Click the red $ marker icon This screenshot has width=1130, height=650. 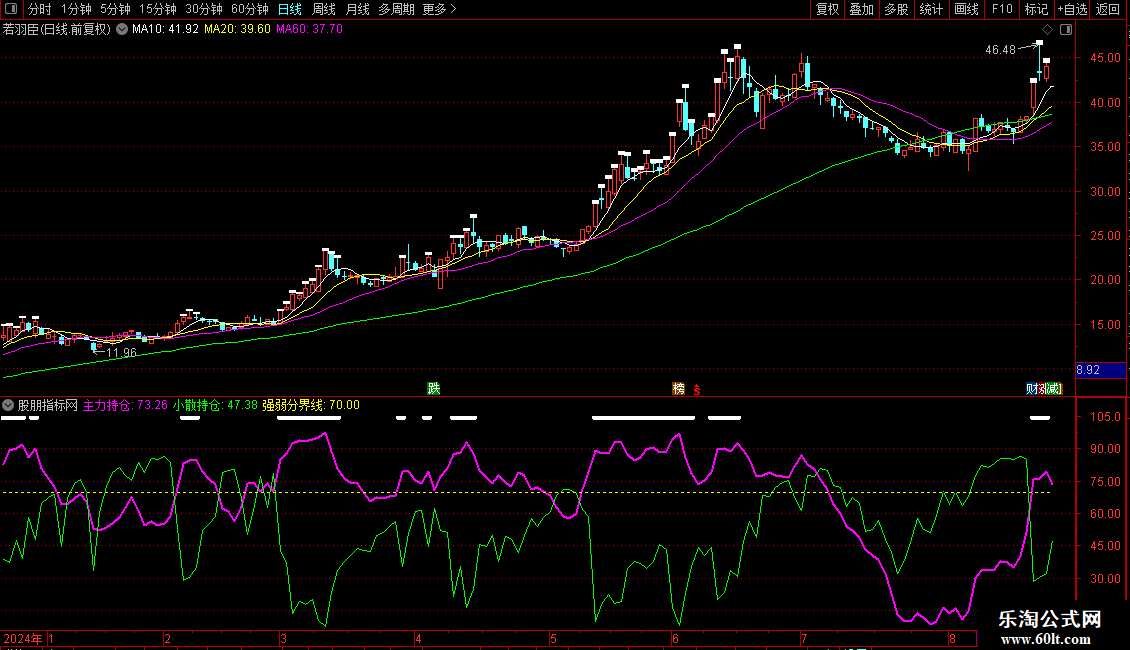pos(696,388)
